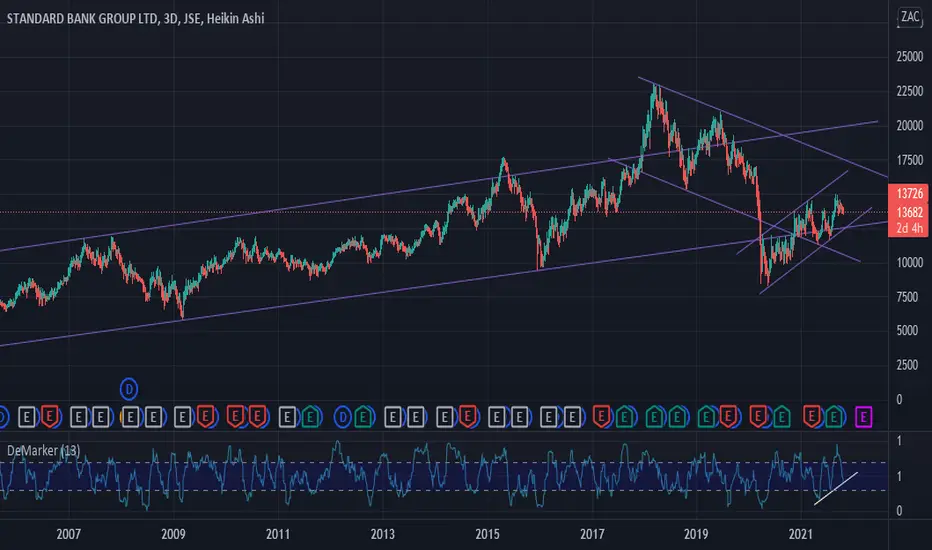Click the 2015 time axis label
Viewport: 932px width, 550px height.
pos(487,534)
